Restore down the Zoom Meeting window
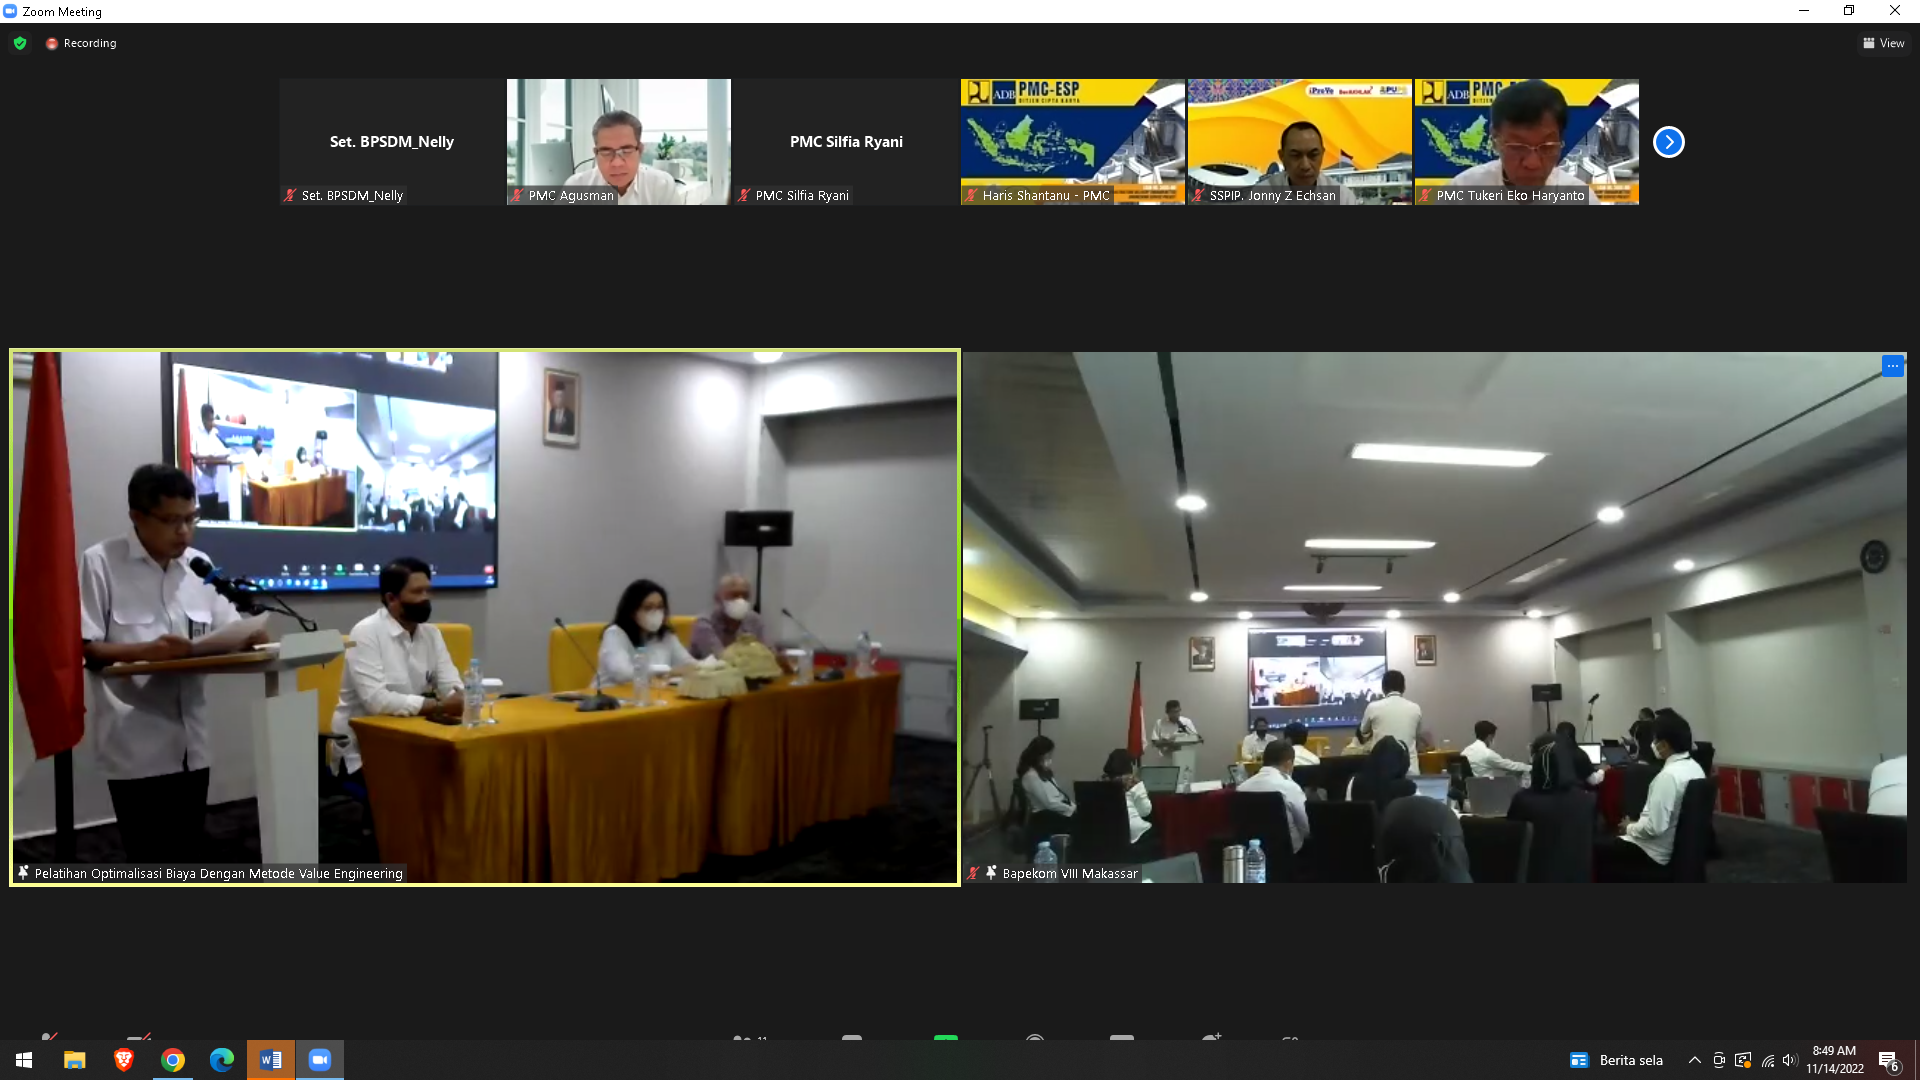The image size is (1920, 1080). (x=1849, y=11)
